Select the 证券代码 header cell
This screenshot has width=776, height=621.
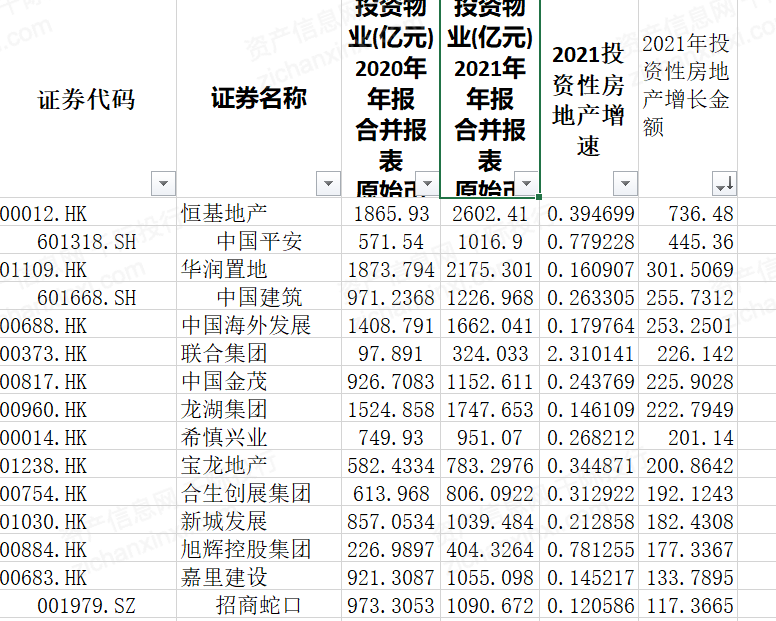[88, 98]
